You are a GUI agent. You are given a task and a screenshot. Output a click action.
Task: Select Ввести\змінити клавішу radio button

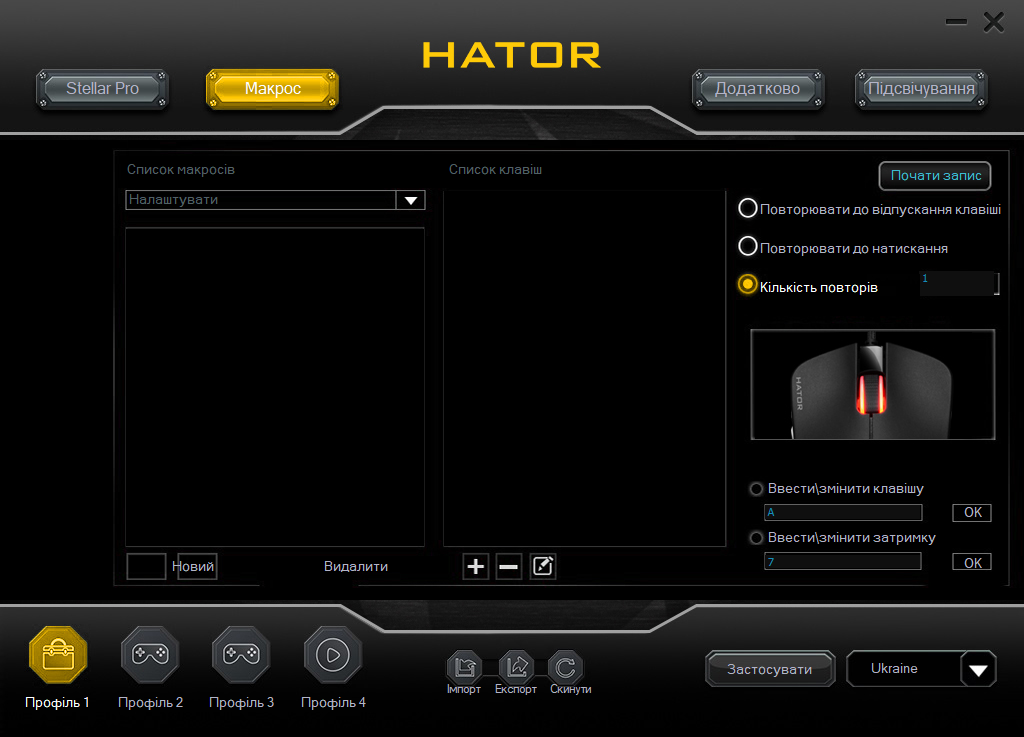tap(756, 488)
